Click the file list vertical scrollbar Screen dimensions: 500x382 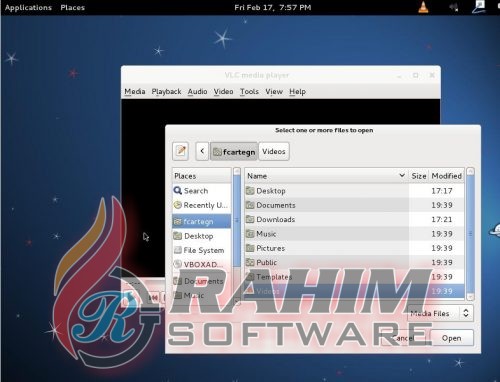point(470,234)
